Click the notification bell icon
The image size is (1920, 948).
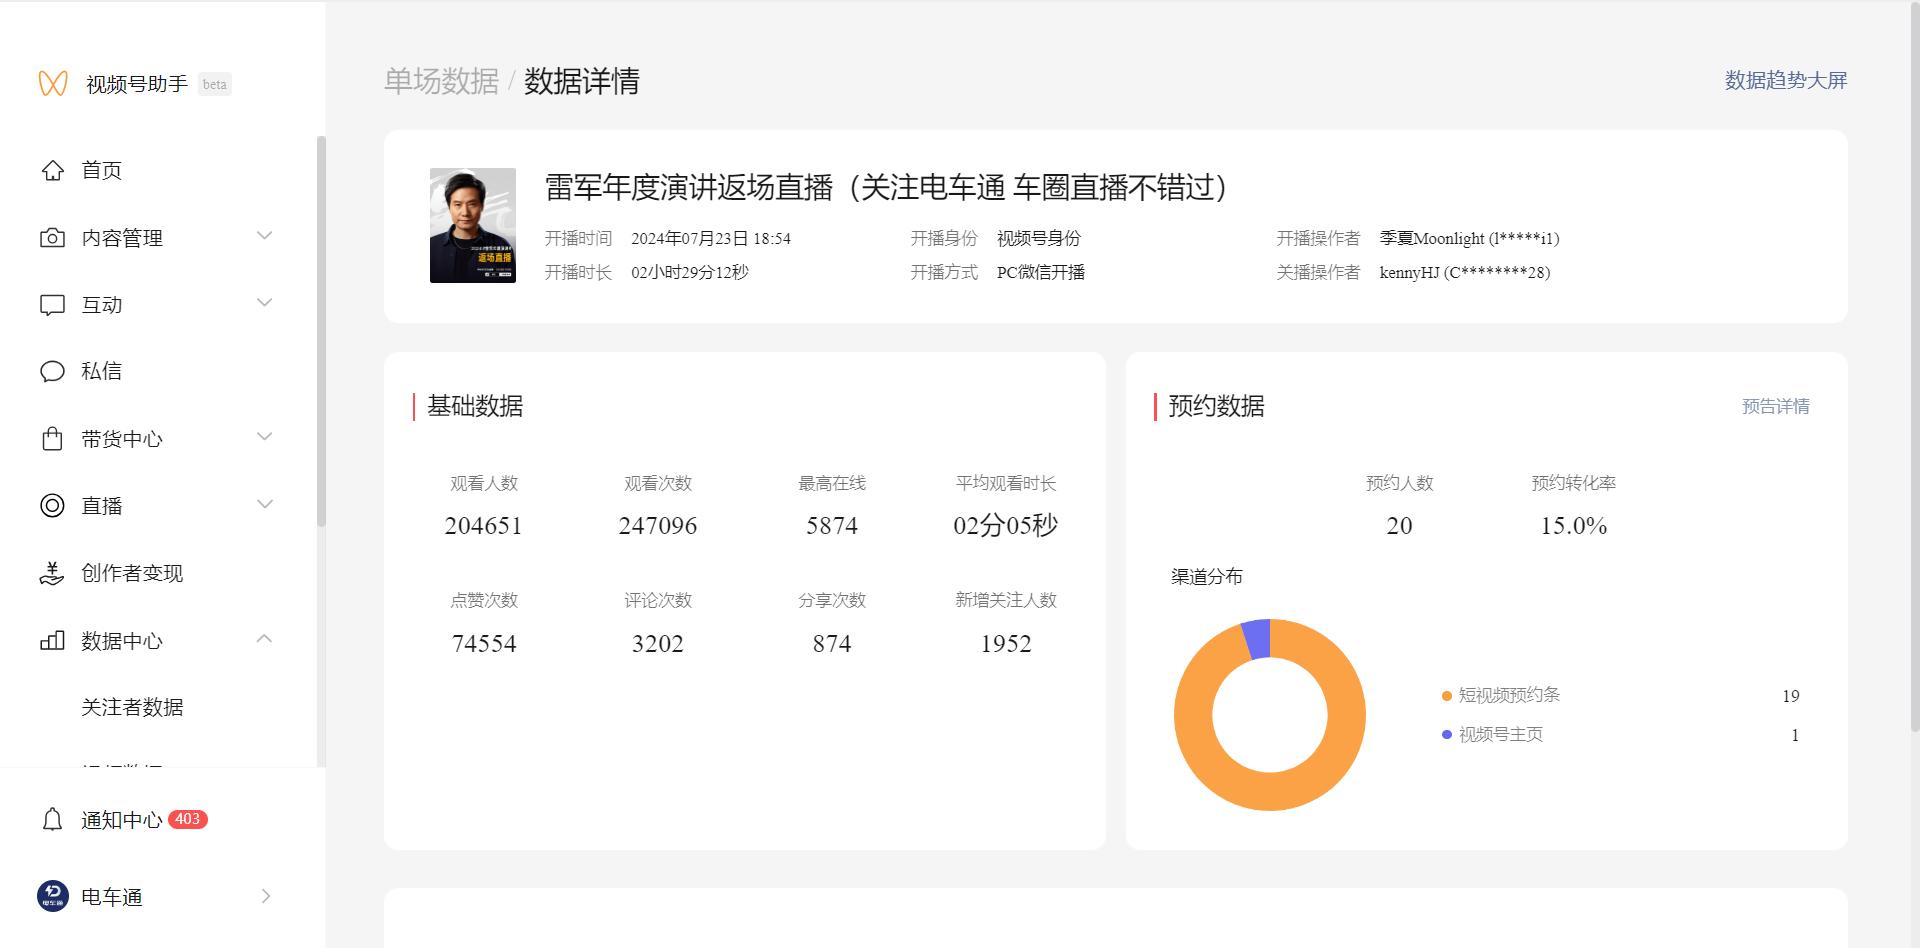(52, 820)
